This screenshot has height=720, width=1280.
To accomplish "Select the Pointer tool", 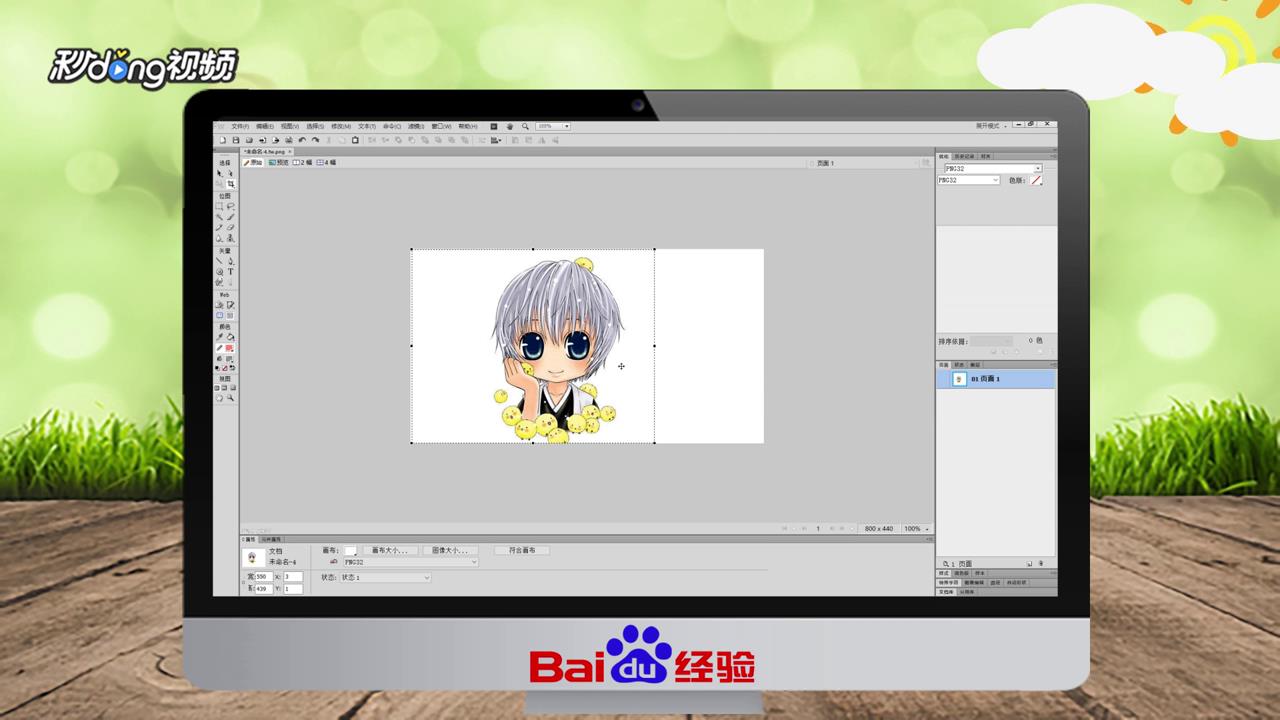I will pos(219,173).
